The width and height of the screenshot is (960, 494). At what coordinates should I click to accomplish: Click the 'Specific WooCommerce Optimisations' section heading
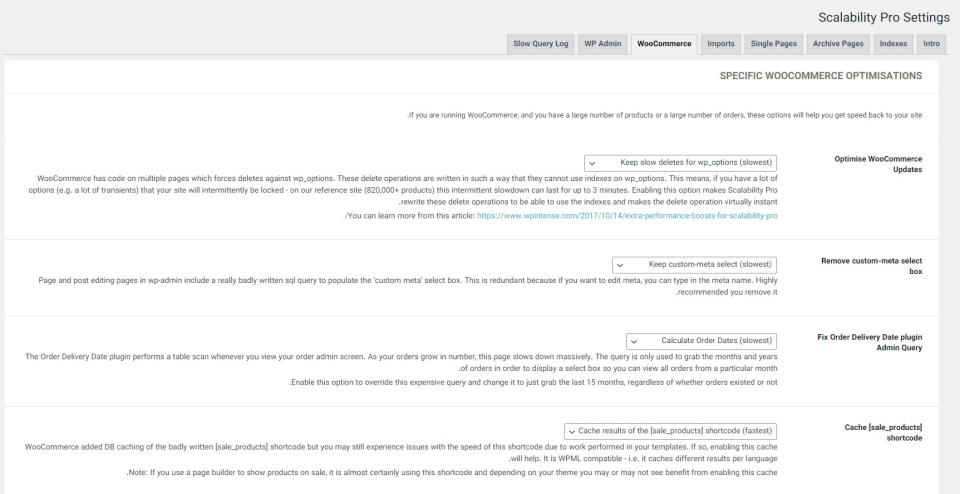pyautogui.click(x=820, y=76)
